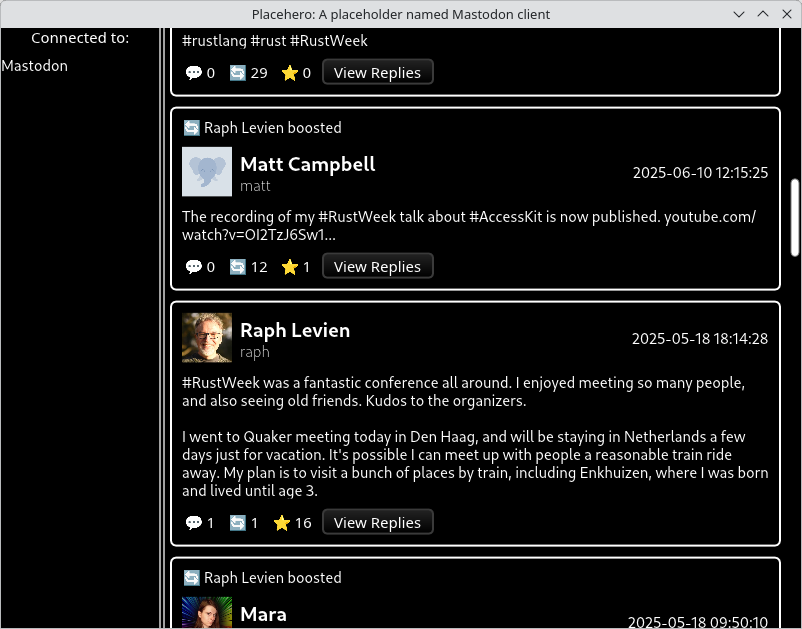The width and height of the screenshot is (802, 629).
Task: Open View Replies on the #rustlang post
Action: (x=377, y=72)
